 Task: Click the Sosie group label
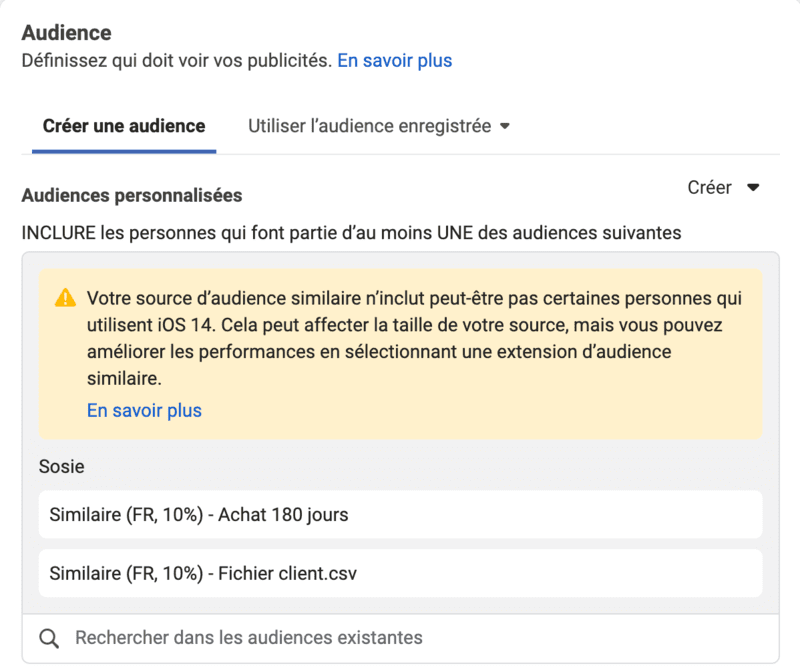pyautogui.click(x=62, y=466)
